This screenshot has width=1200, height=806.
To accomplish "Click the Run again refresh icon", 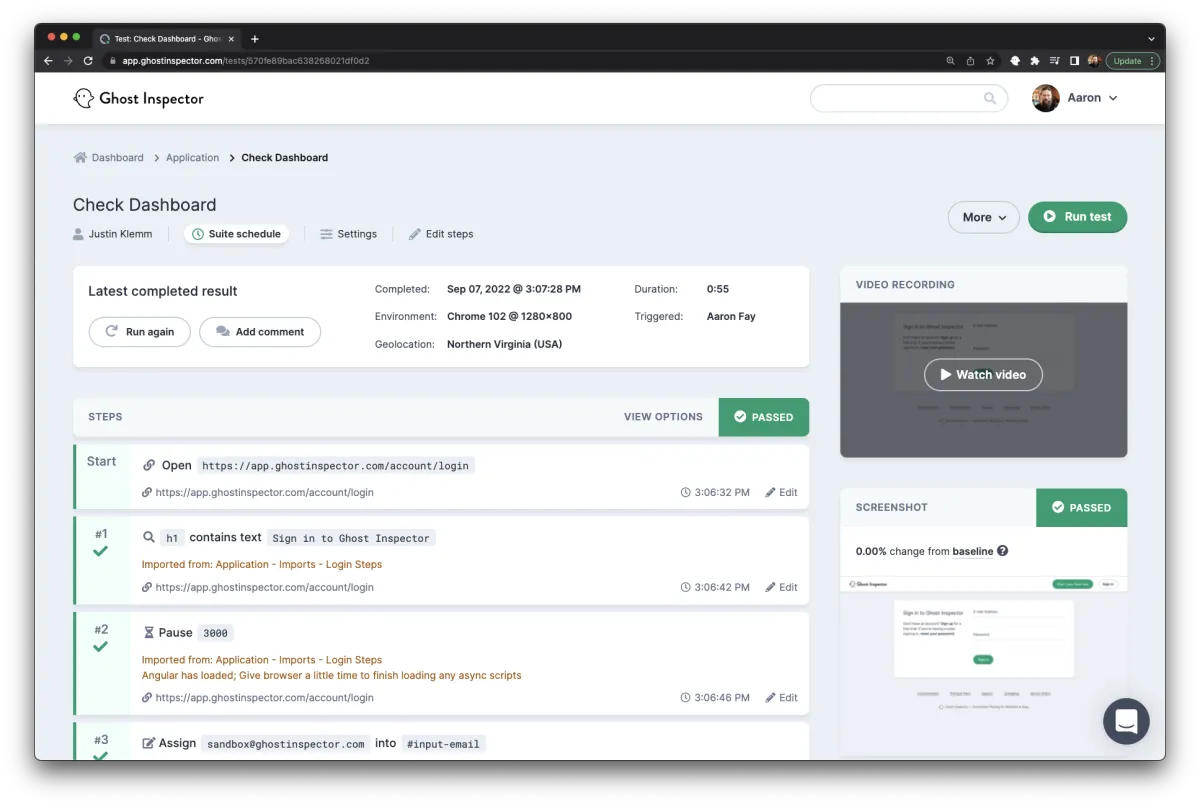I will 112,332.
